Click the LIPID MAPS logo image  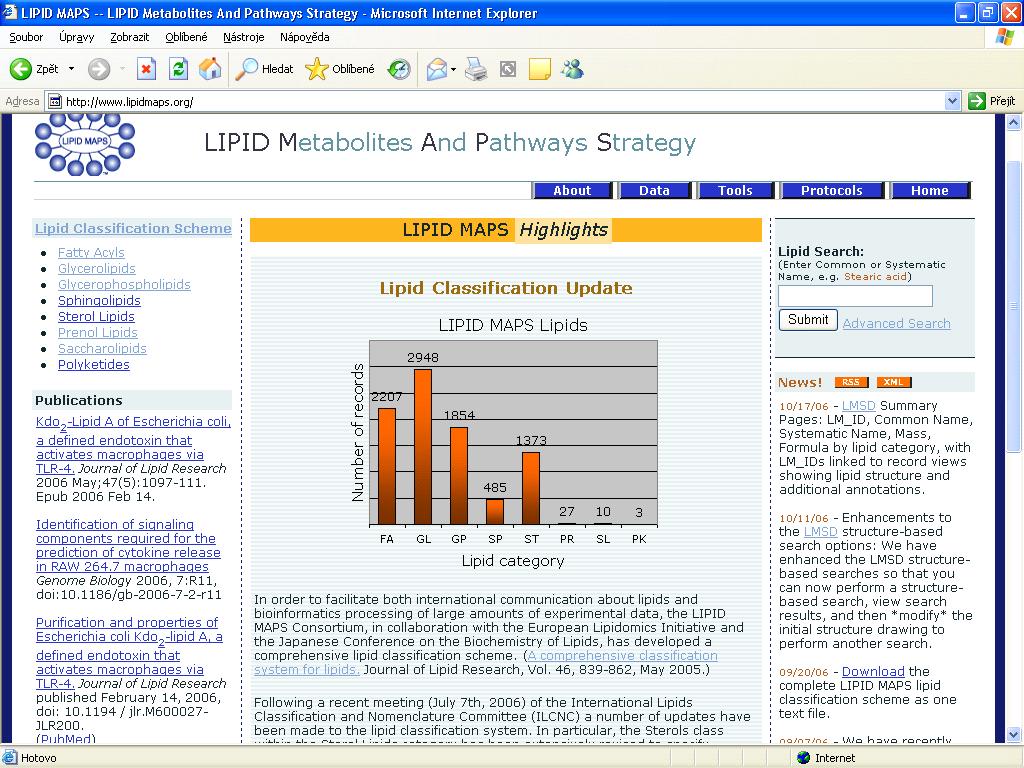click(85, 144)
